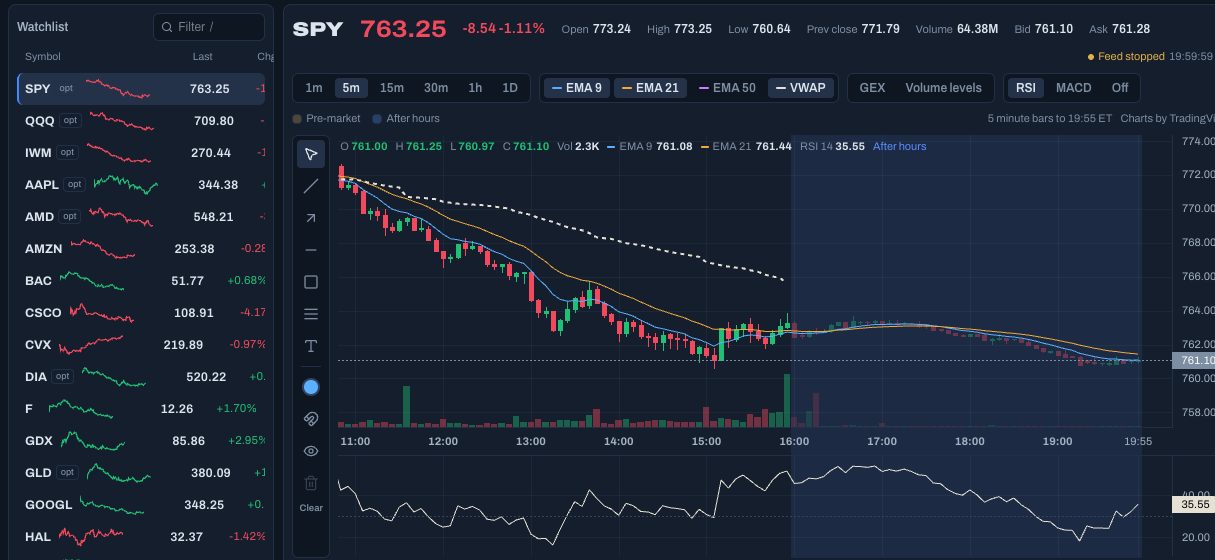Select the text annotation tool
The width and height of the screenshot is (1215, 560).
coord(311,346)
